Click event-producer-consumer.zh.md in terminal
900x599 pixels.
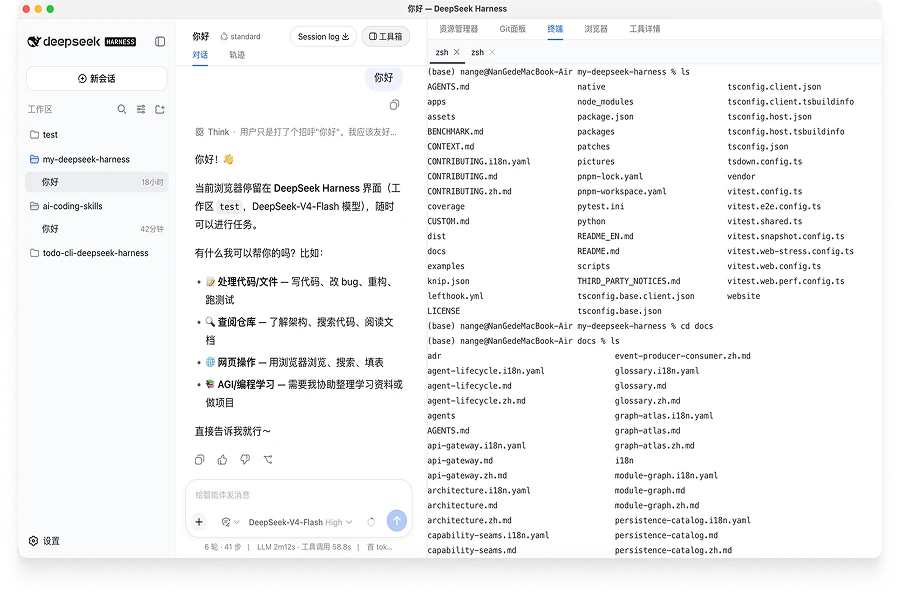click(x=682, y=356)
